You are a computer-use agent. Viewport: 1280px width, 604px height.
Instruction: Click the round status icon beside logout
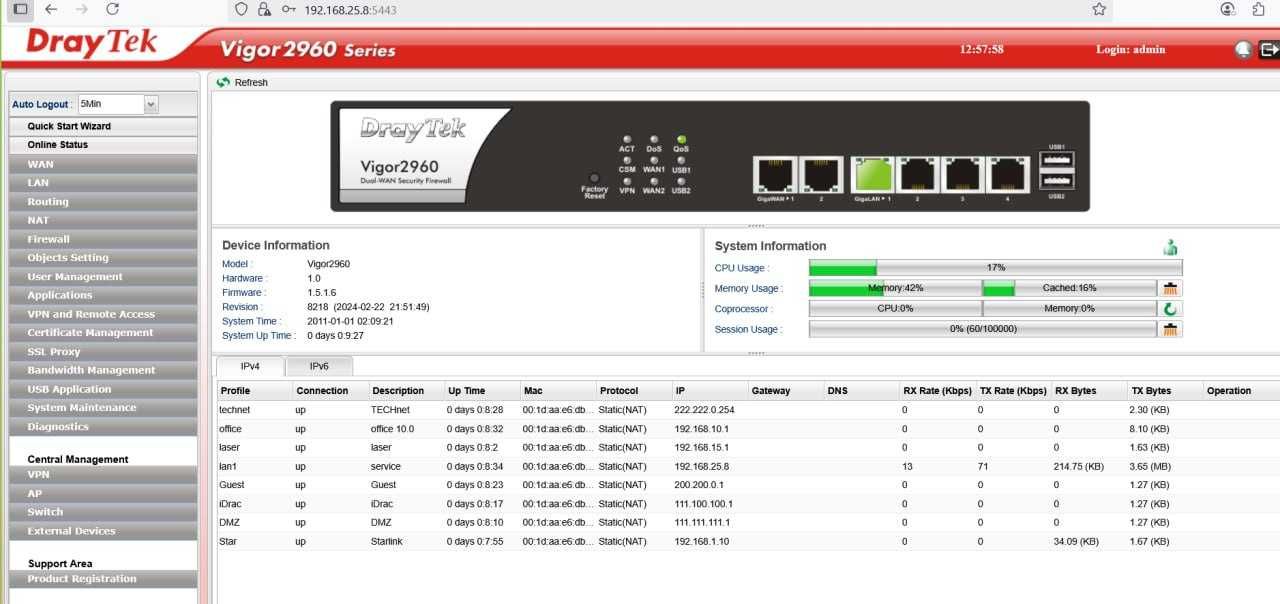pos(1244,50)
